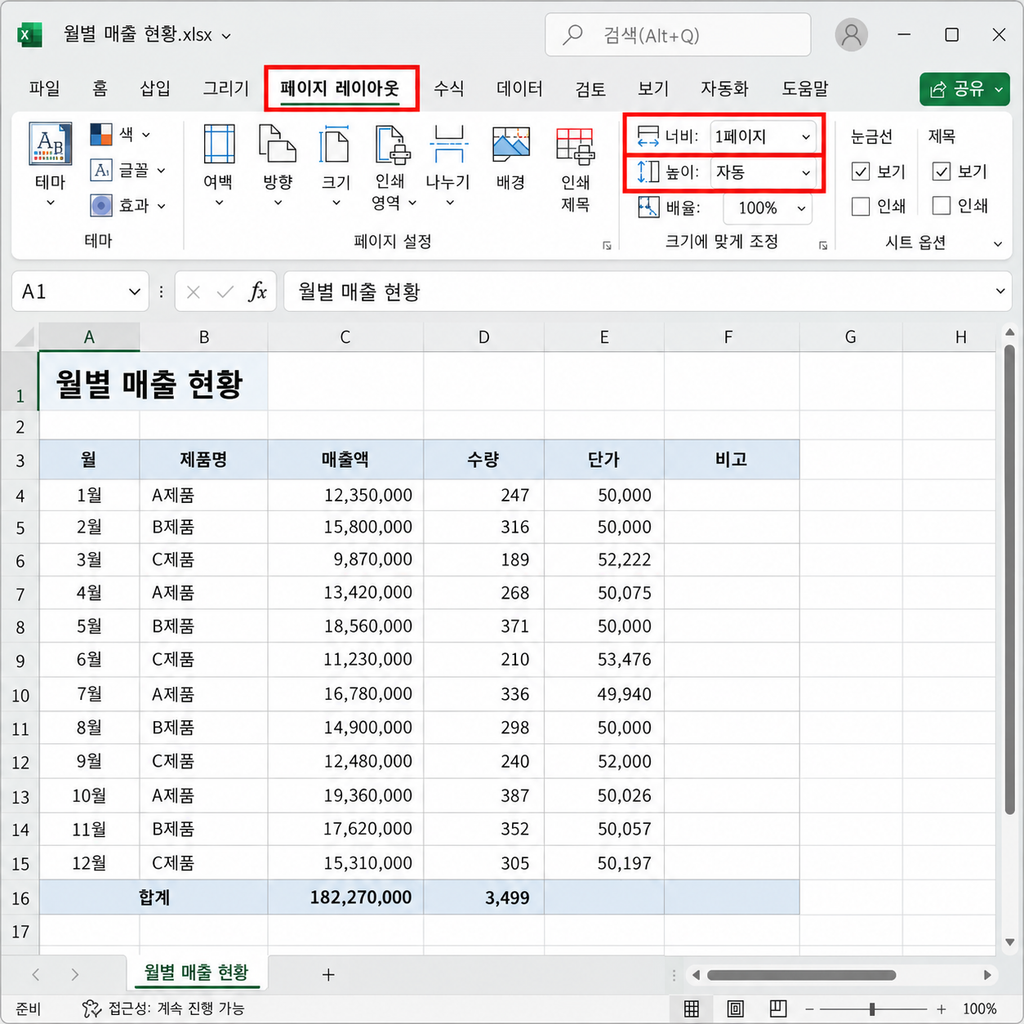
Task: Click the formula bar cancel X icon
Action: [x=193, y=292]
